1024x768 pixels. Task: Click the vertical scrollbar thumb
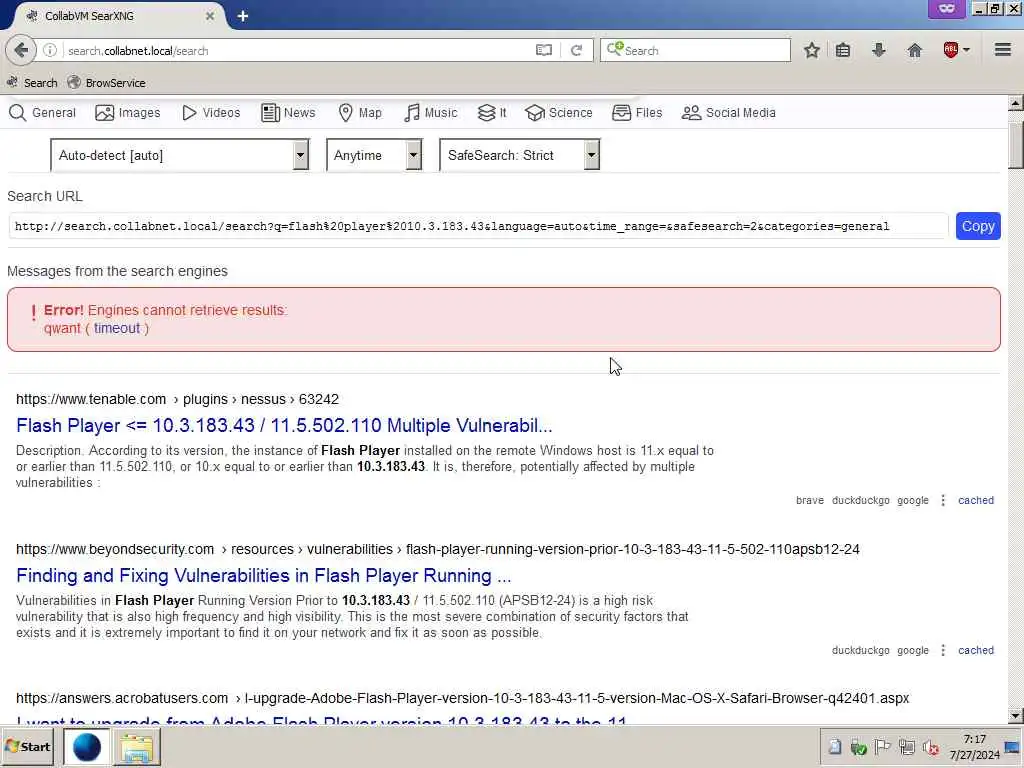(x=1015, y=145)
